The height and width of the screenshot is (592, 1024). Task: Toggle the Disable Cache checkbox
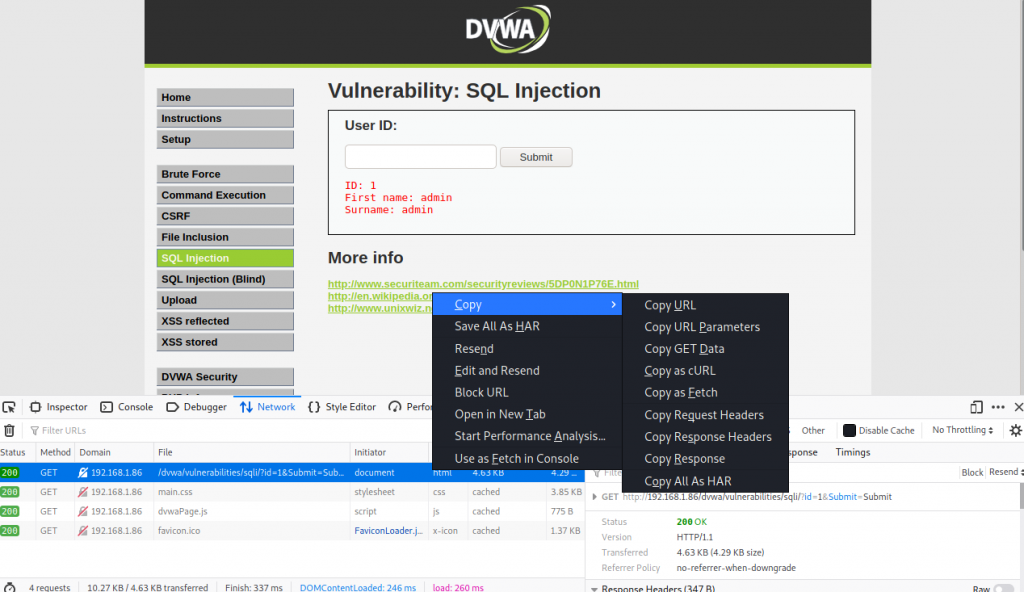[849, 431]
